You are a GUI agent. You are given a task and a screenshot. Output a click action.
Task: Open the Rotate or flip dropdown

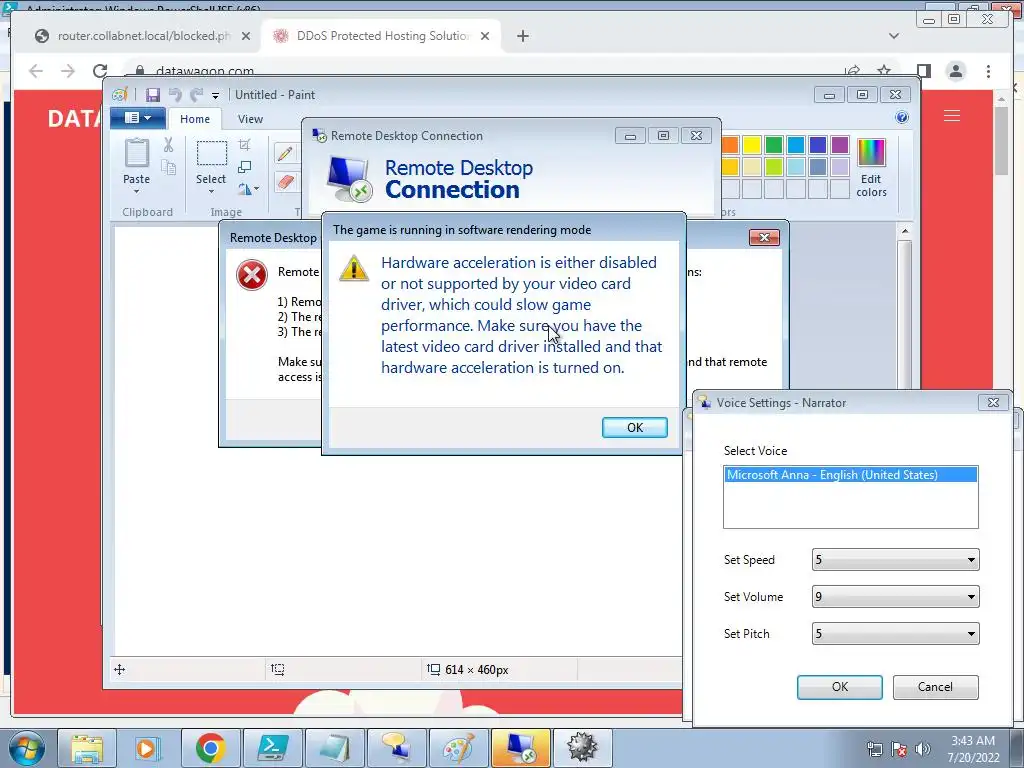click(x=248, y=189)
